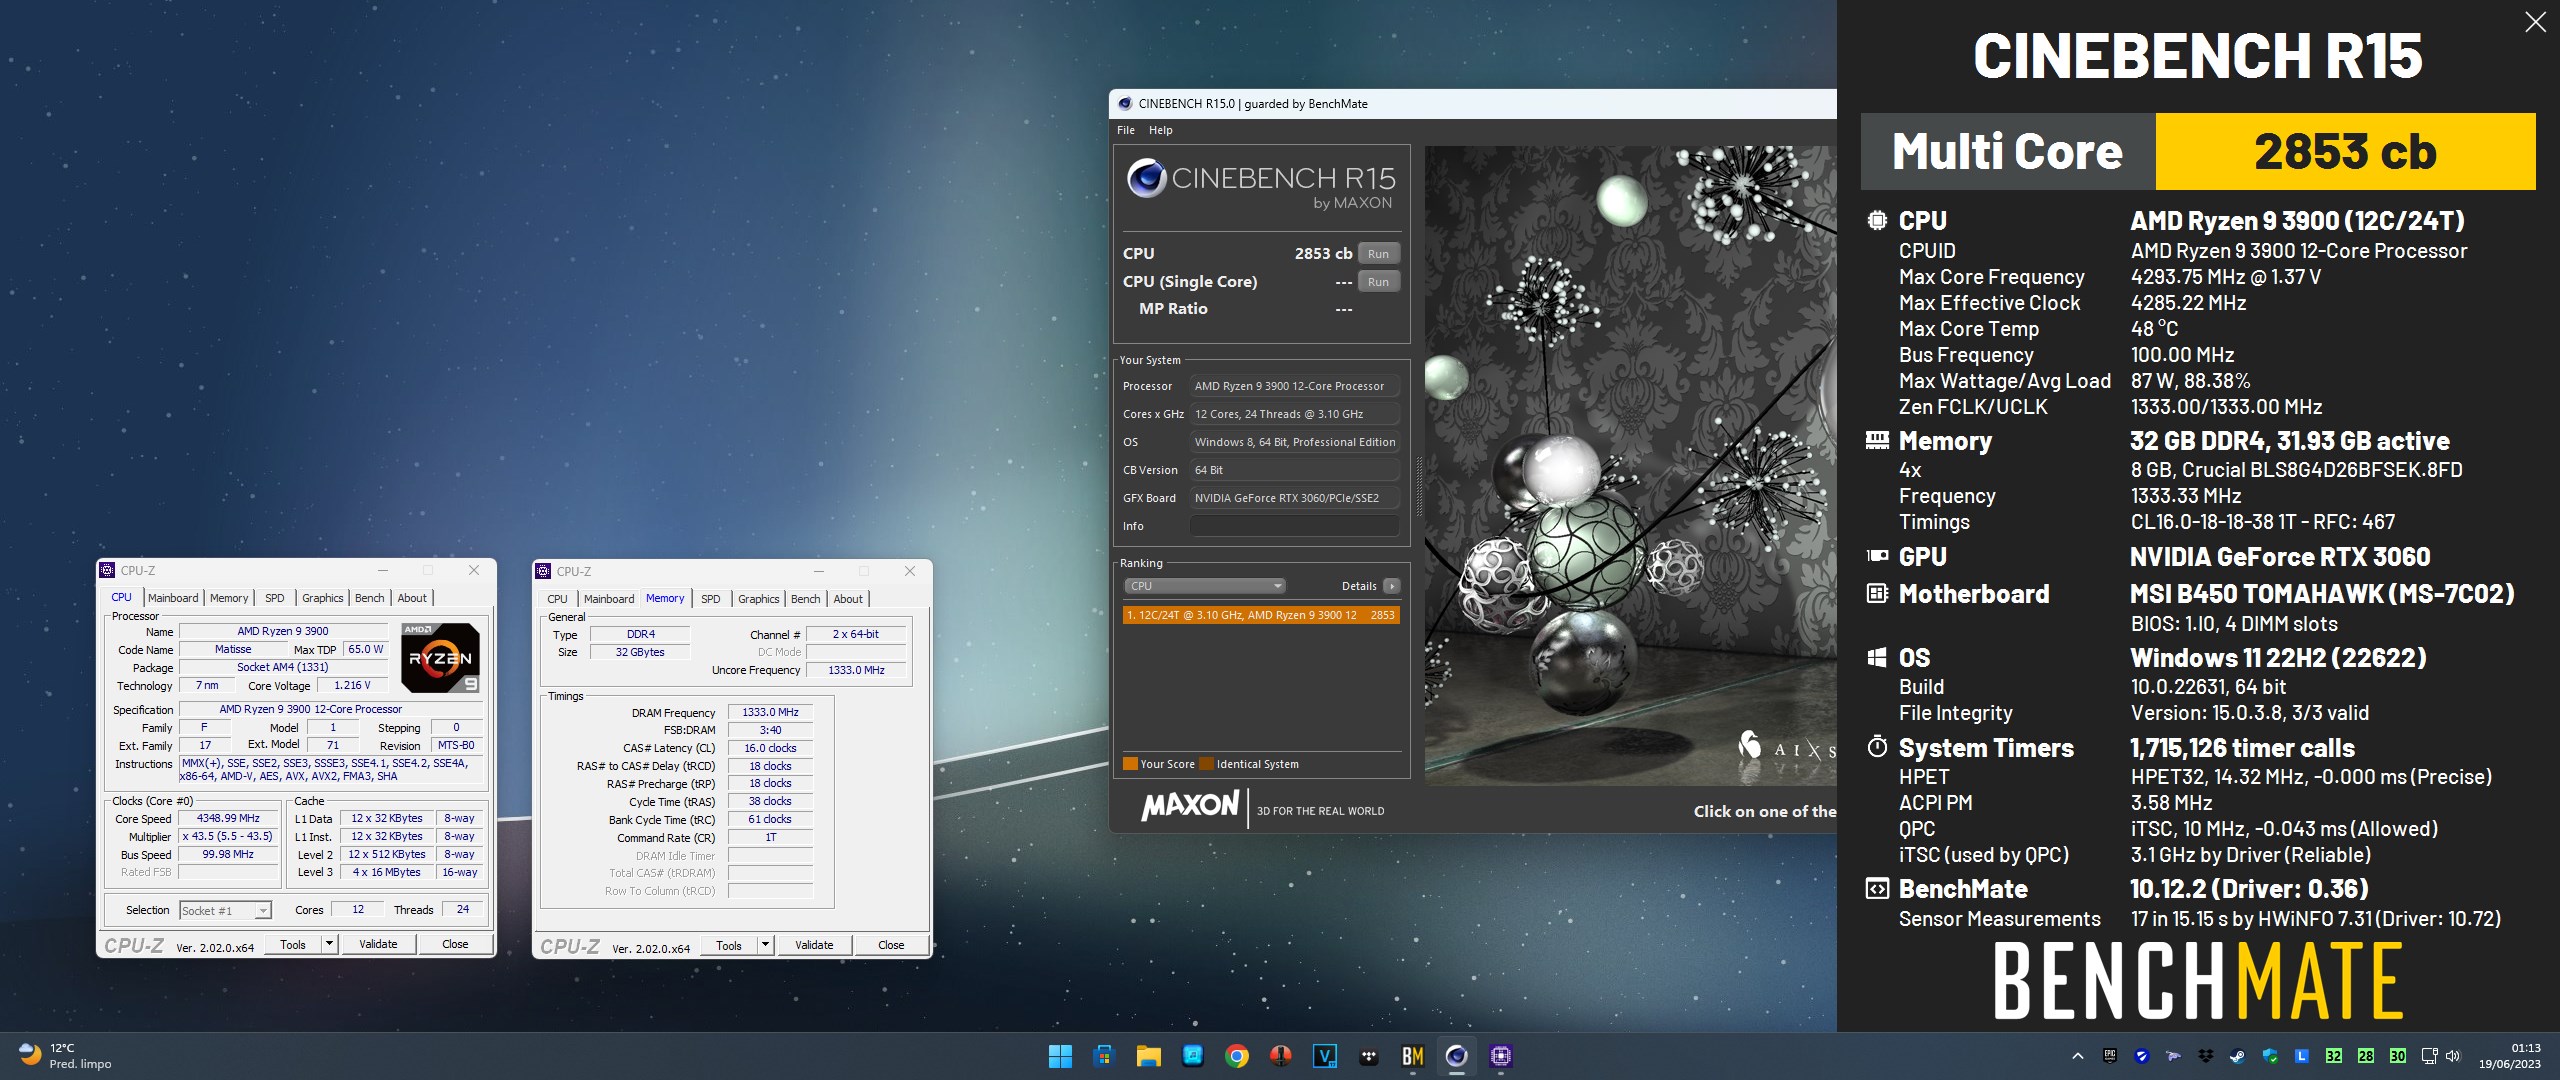
Task: Switch to Mainboard tab in CPU-Z CPU window
Action: (173, 598)
